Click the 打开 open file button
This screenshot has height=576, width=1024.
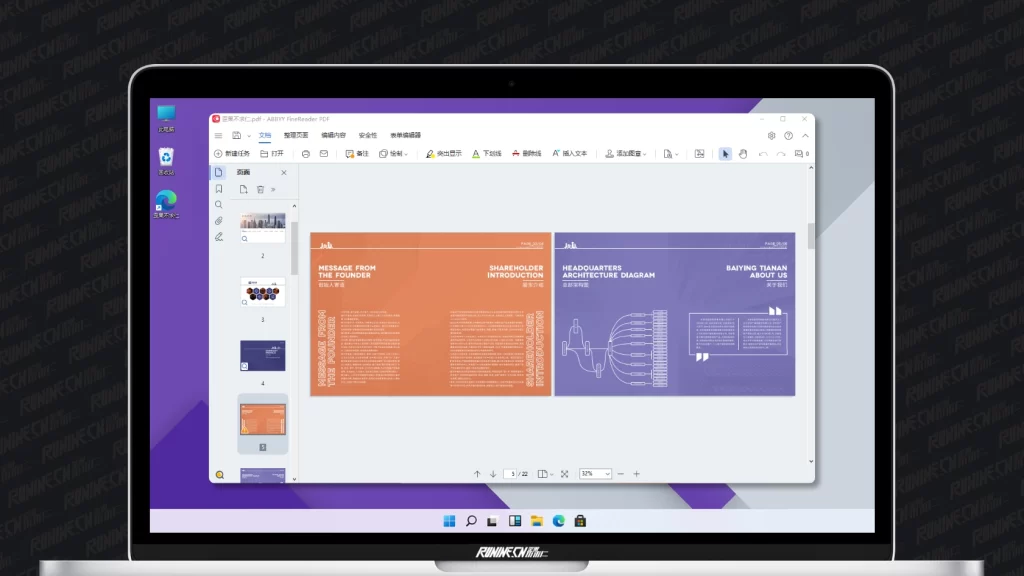[272, 154]
